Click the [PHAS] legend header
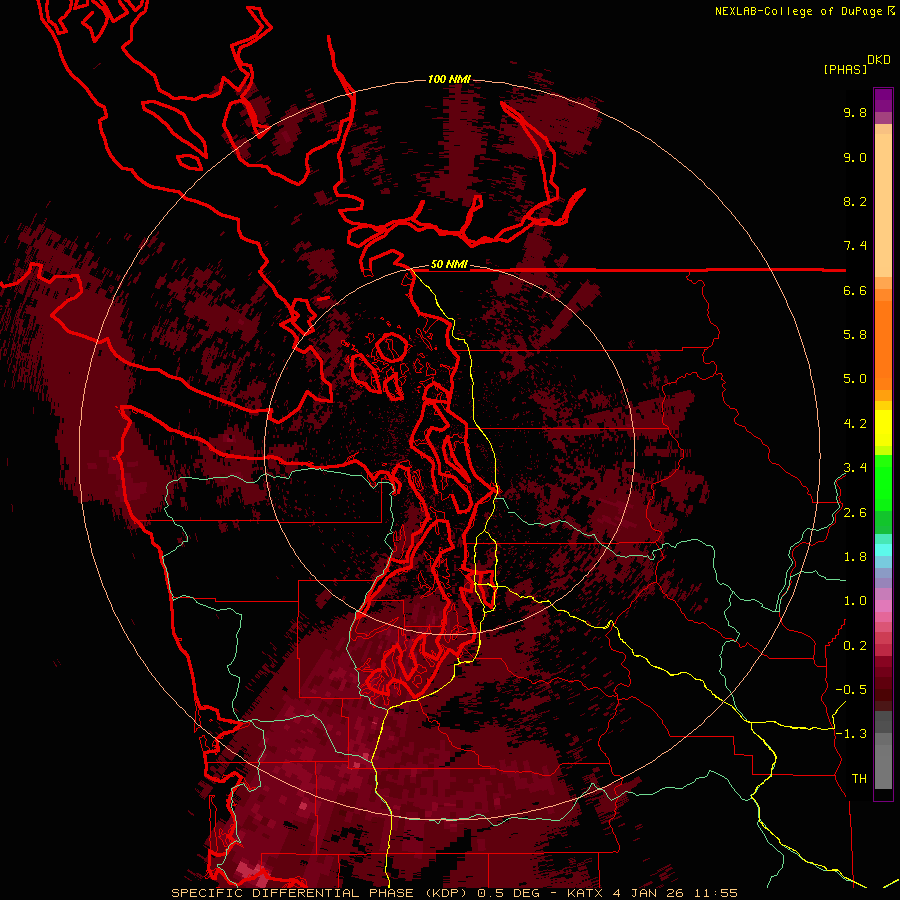900x900 pixels. pyautogui.click(x=845, y=69)
